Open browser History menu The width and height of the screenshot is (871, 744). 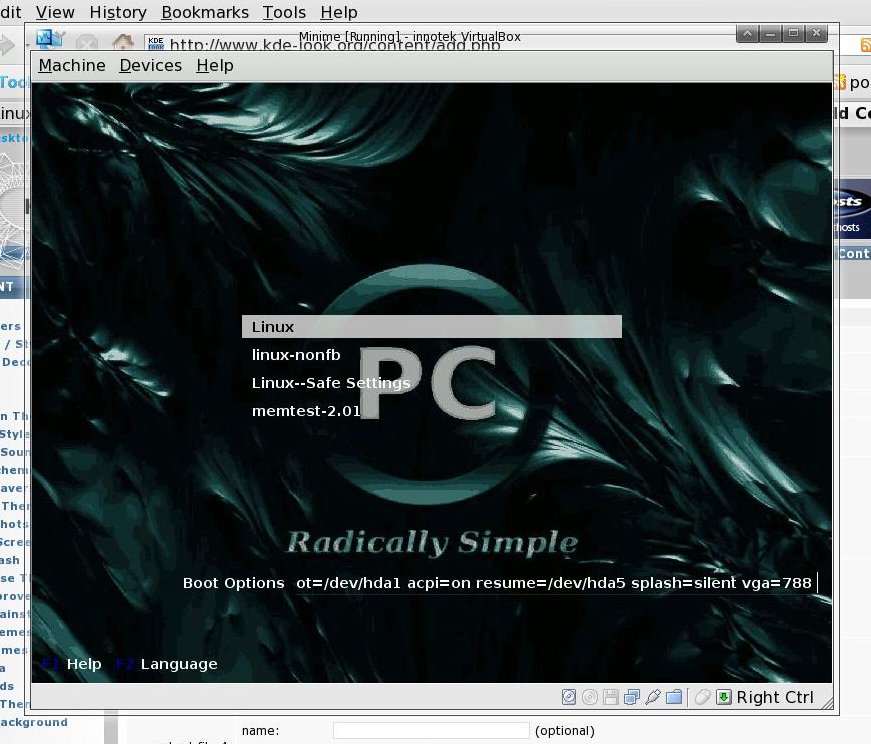tap(118, 12)
